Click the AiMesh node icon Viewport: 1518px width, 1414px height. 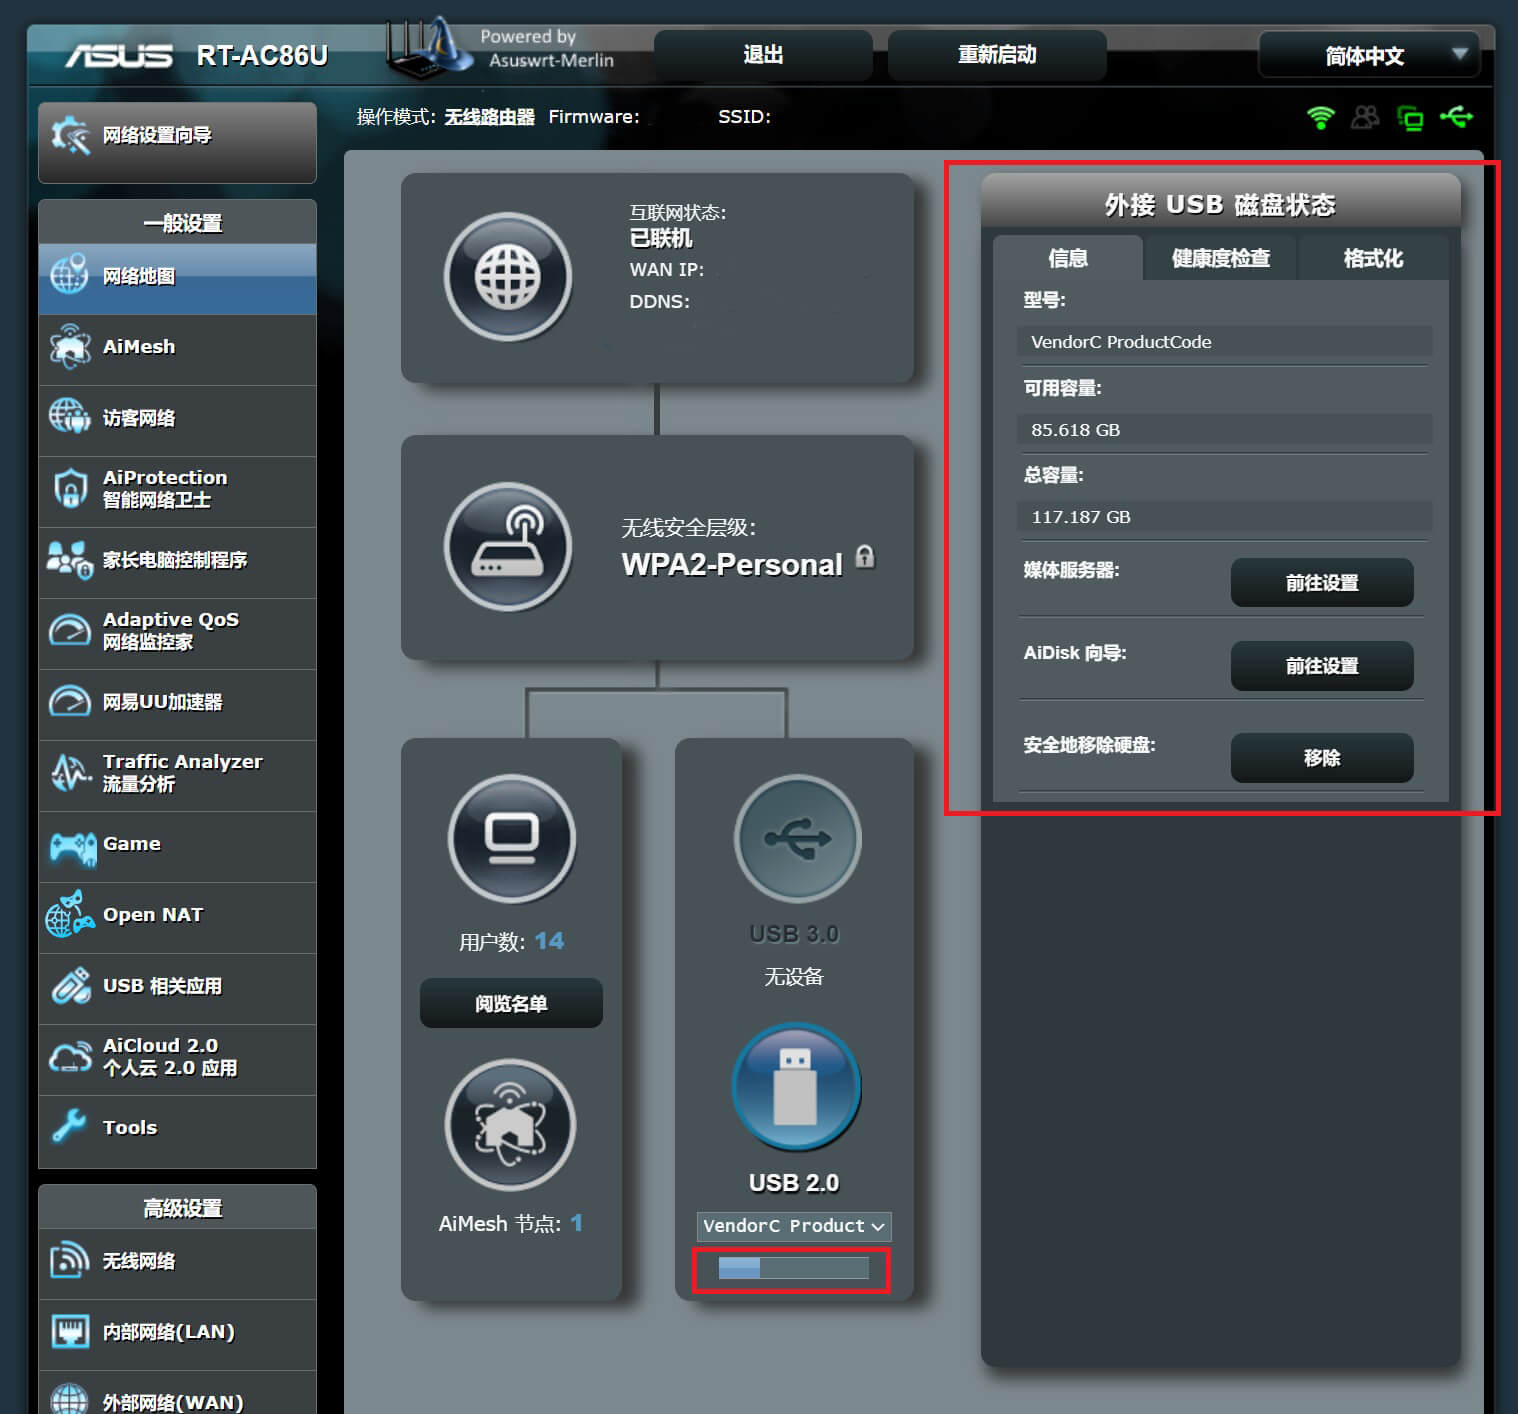pos(510,1125)
